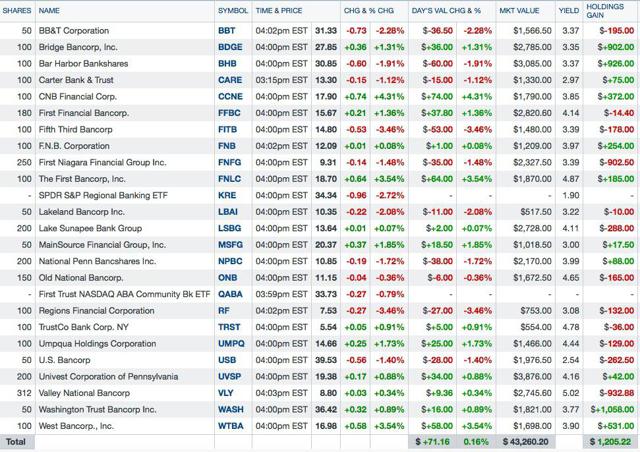Sort by the NAME column header
Screen dimensions: 640x452
(x=49, y=11)
